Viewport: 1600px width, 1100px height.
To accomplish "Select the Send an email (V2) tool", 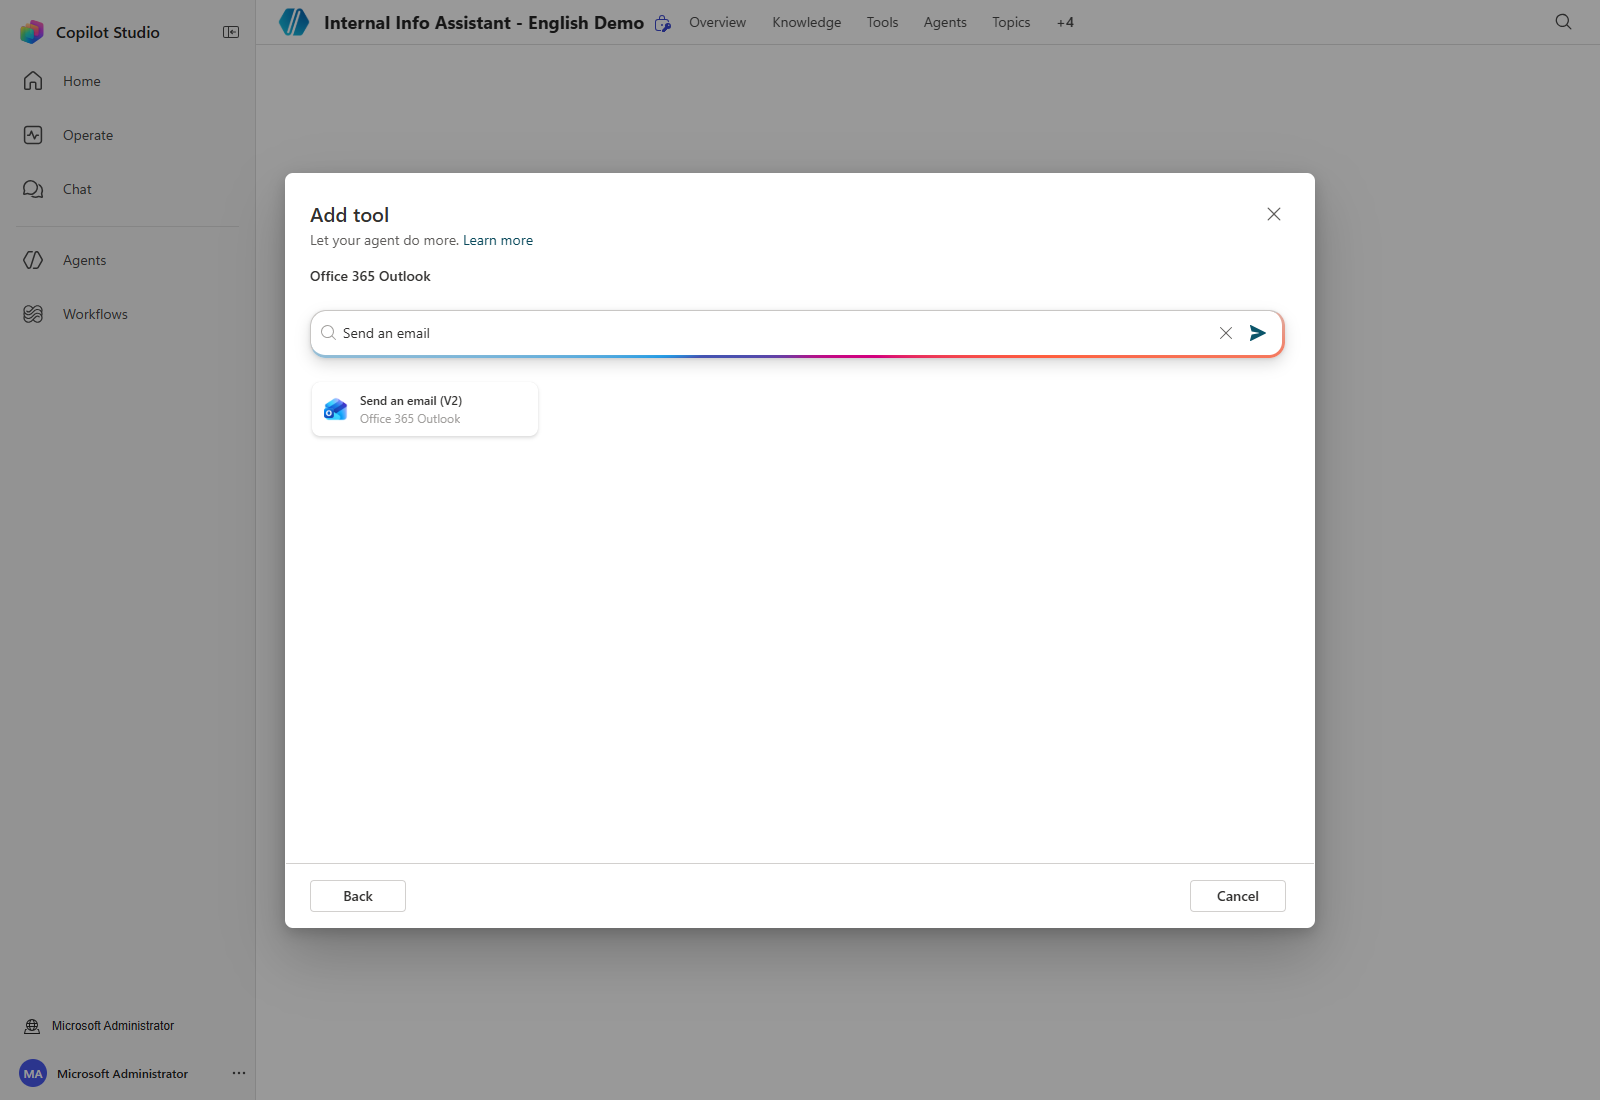I will (x=425, y=409).
